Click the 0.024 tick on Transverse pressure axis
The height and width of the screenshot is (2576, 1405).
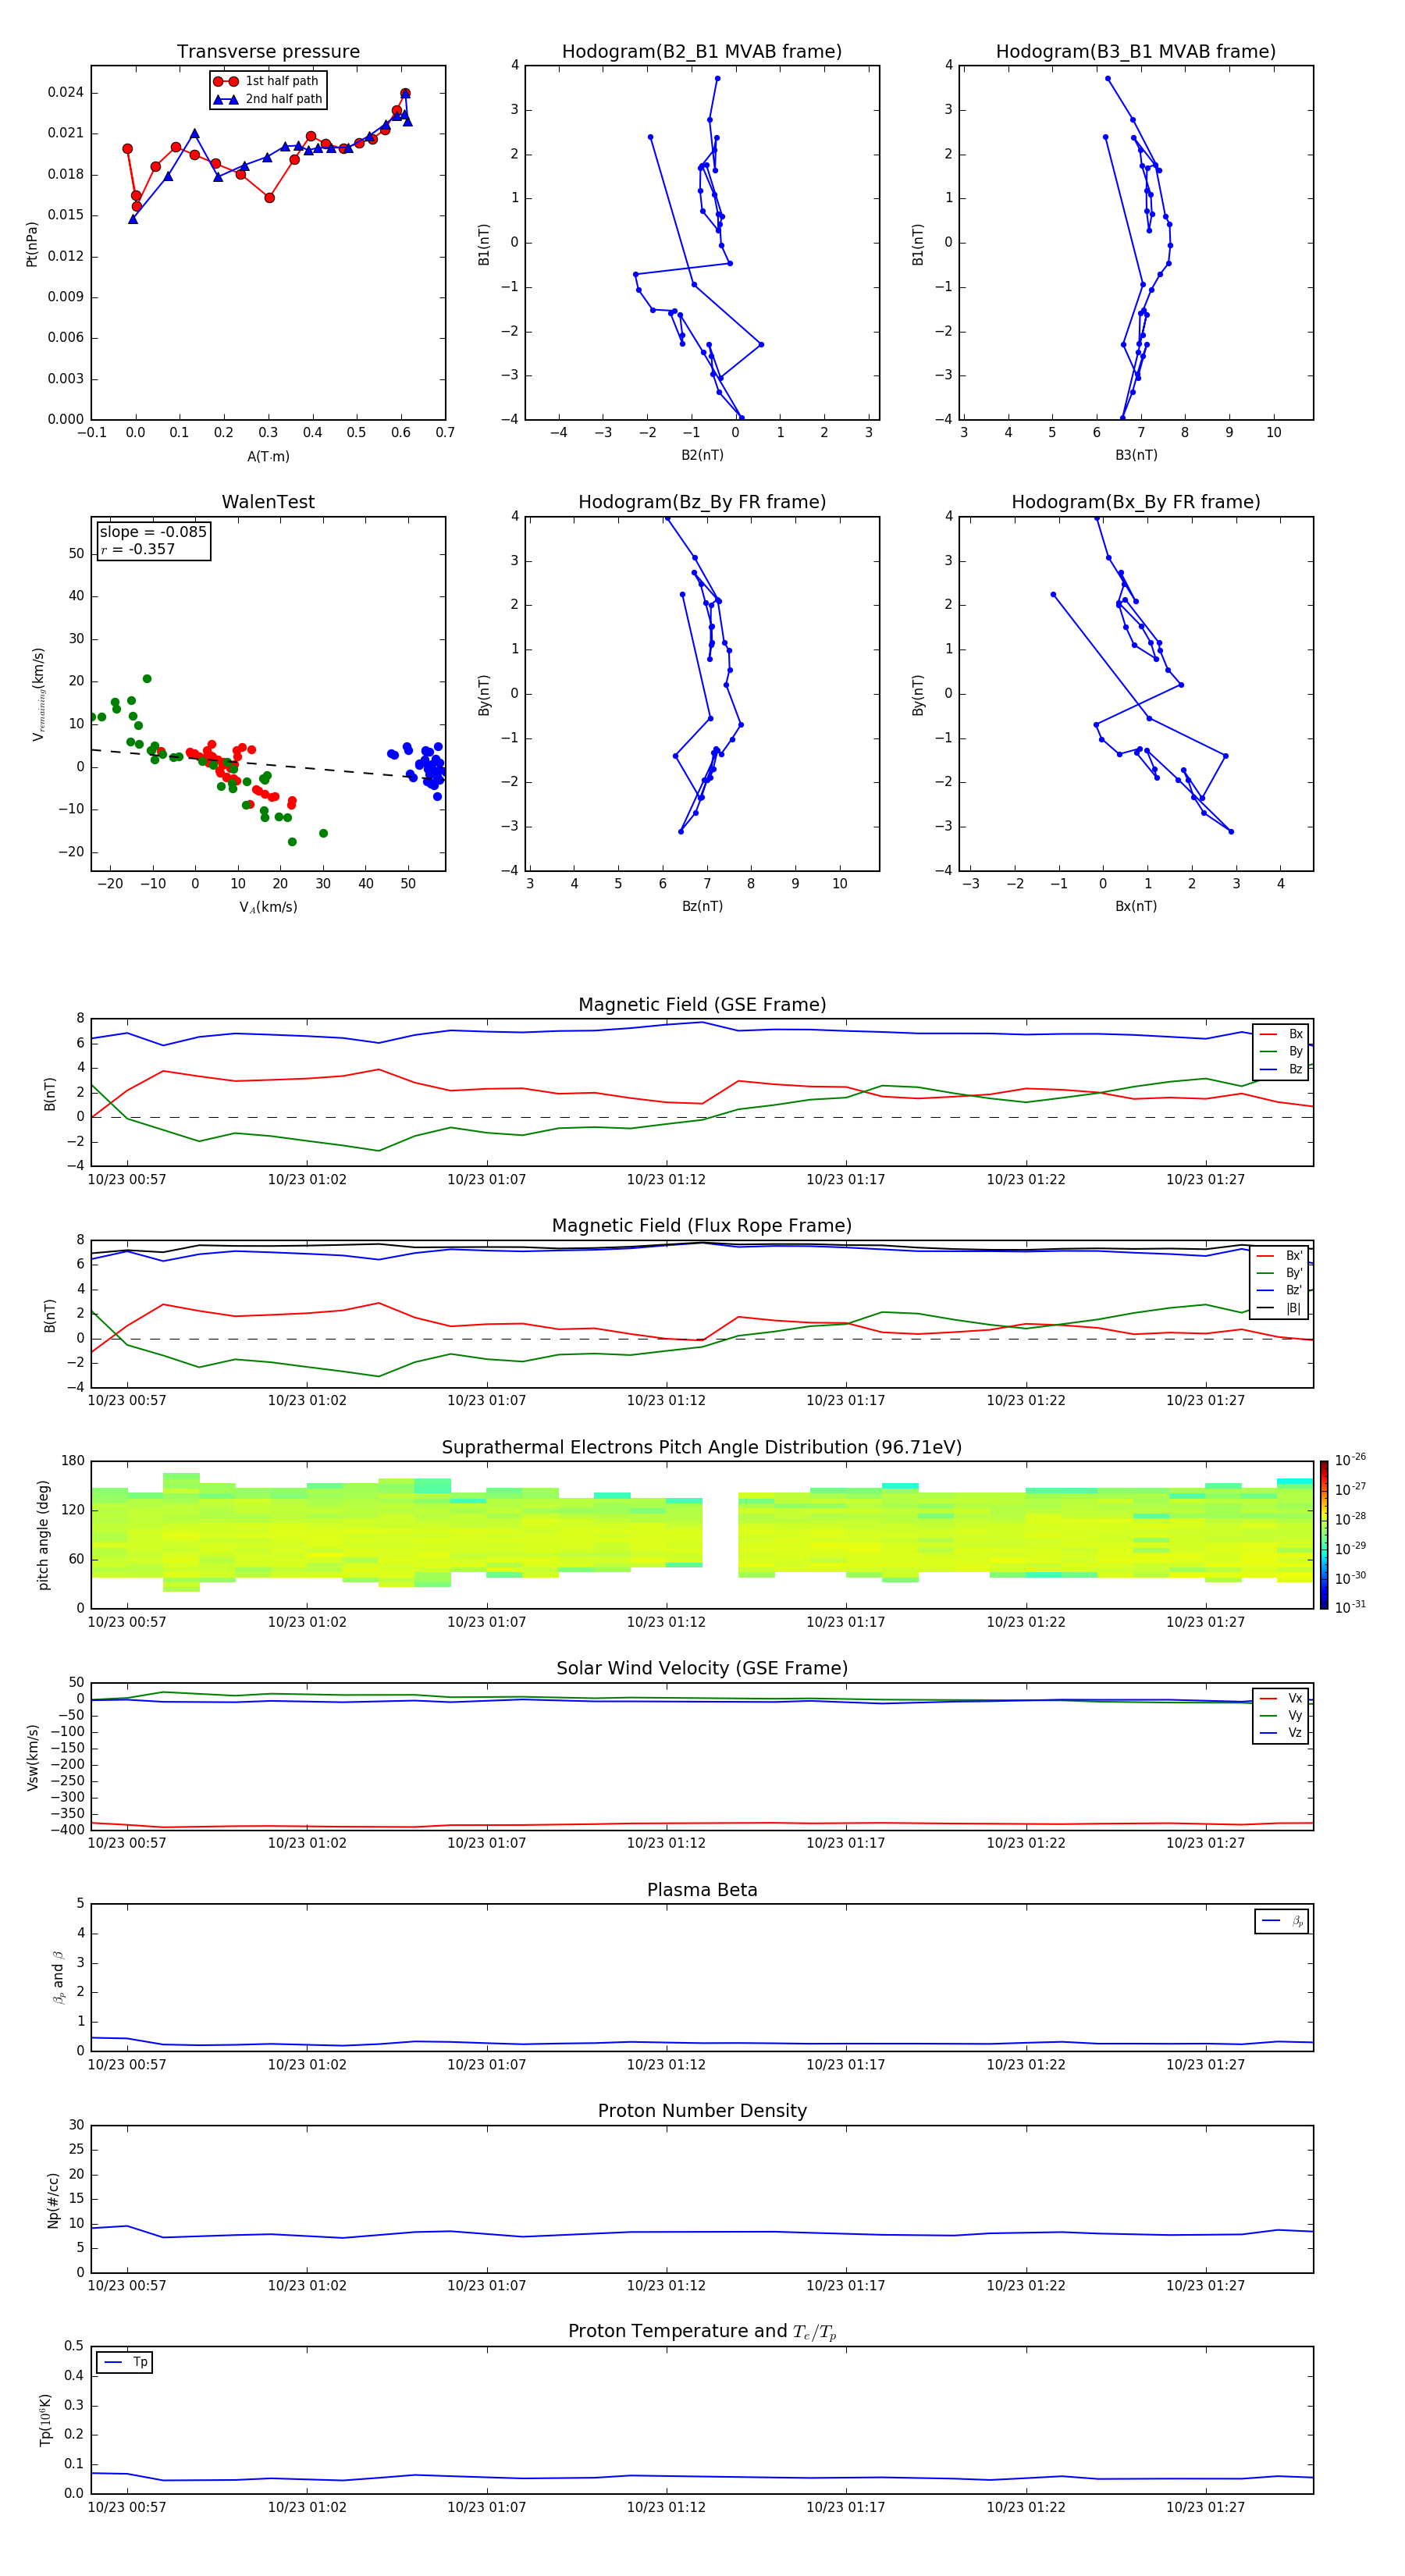pos(66,92)
